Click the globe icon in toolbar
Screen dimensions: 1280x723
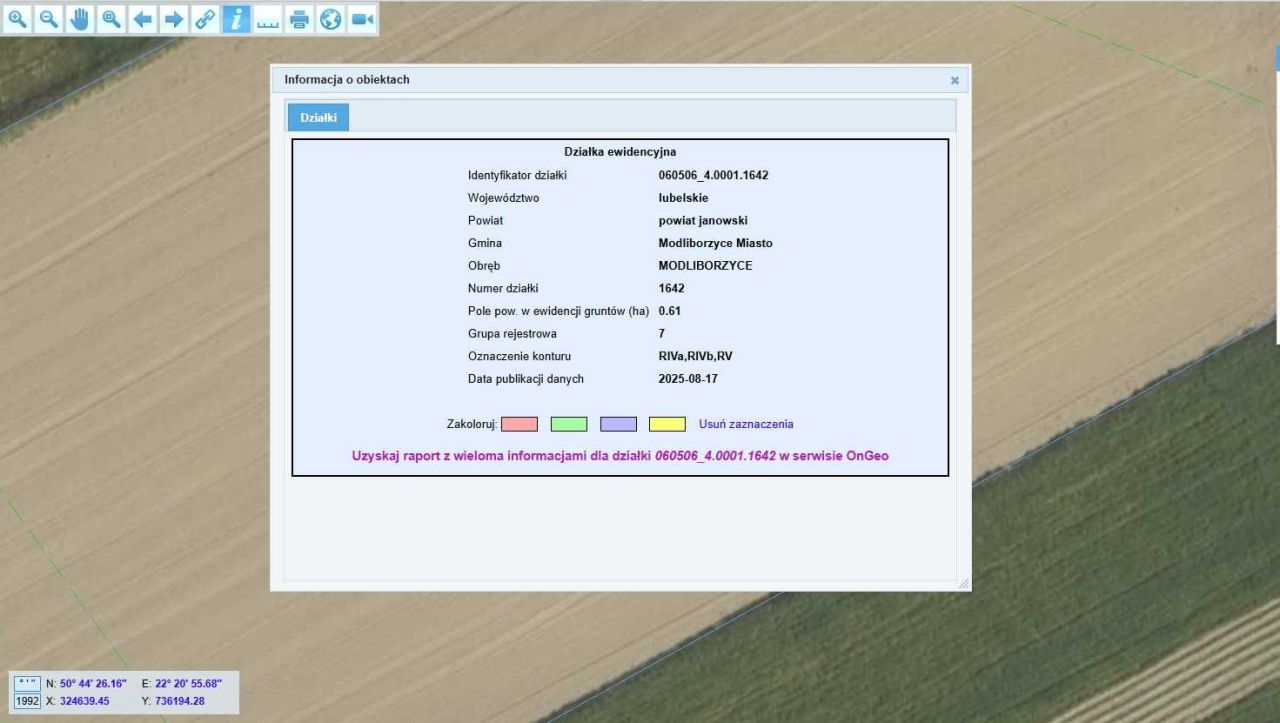(x=329, y=18)
